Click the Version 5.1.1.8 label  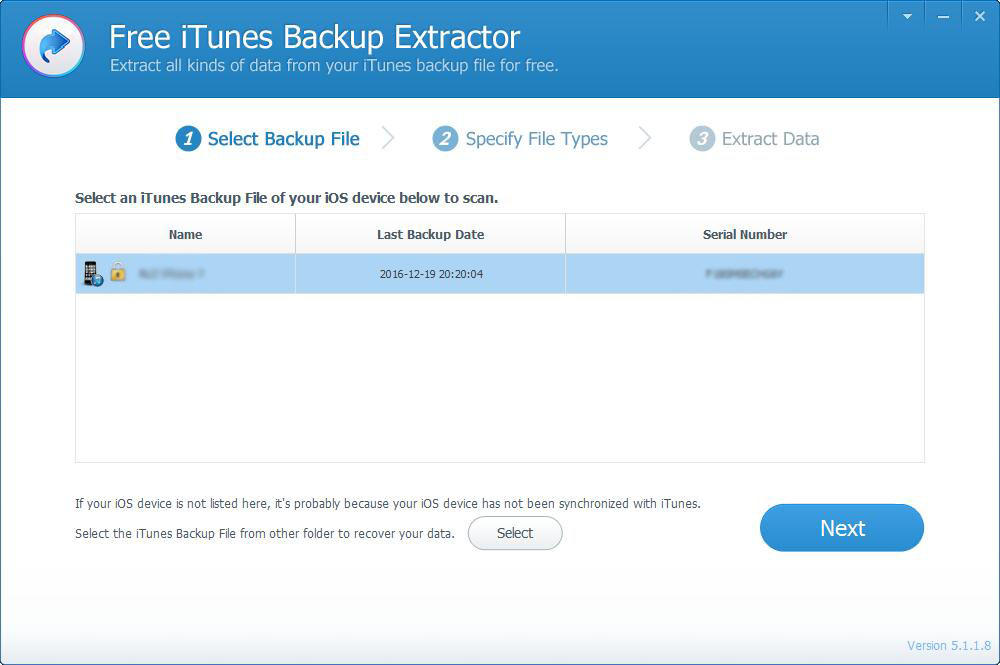tap(949, 646)
